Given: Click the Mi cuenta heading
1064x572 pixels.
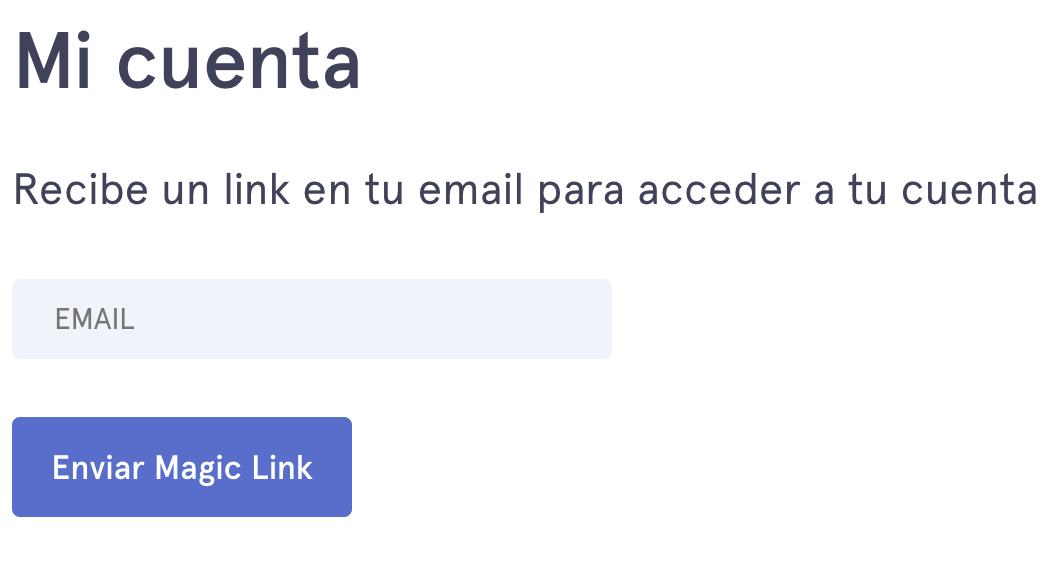Looking at the screenshot, I should (x=188, y=62).
